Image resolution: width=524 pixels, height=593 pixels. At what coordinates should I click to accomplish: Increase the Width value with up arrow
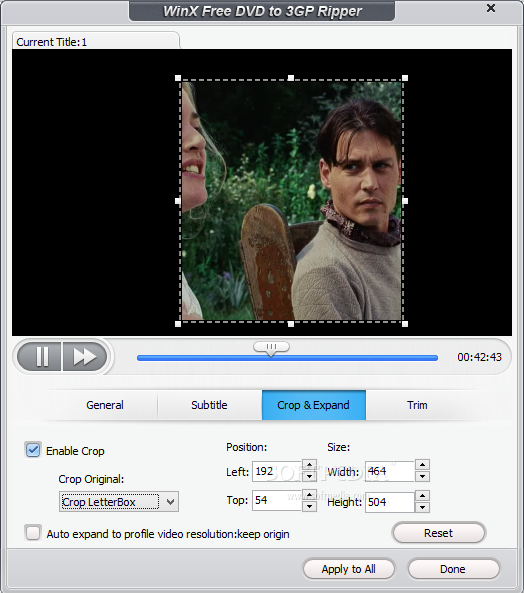422,465
